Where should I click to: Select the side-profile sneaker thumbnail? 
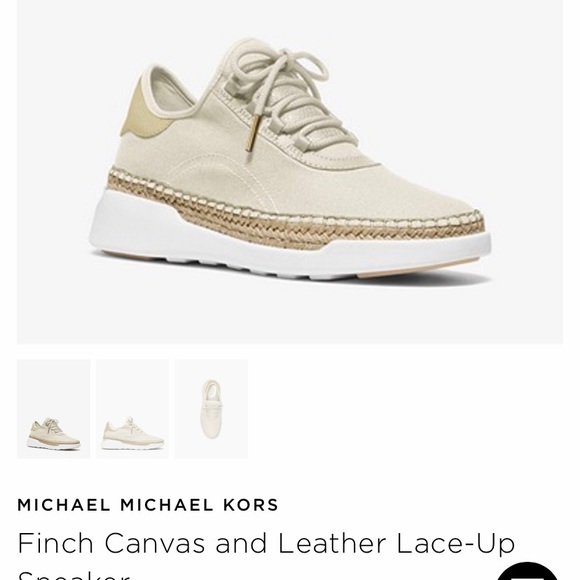pyautogui.click(x=132, y=409)
